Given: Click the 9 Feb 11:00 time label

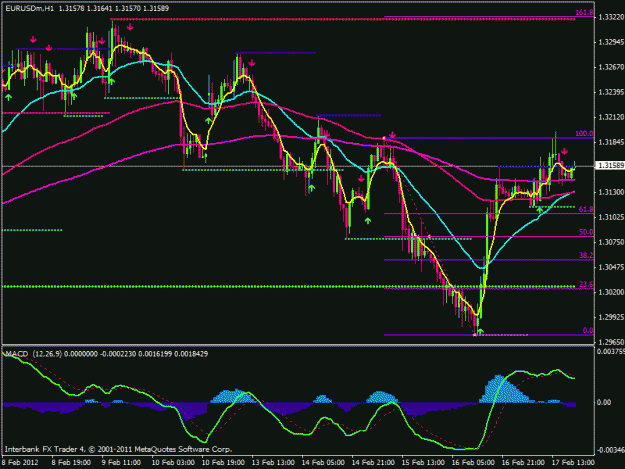Looking at the screenshot, I should [x=121, y=462].
